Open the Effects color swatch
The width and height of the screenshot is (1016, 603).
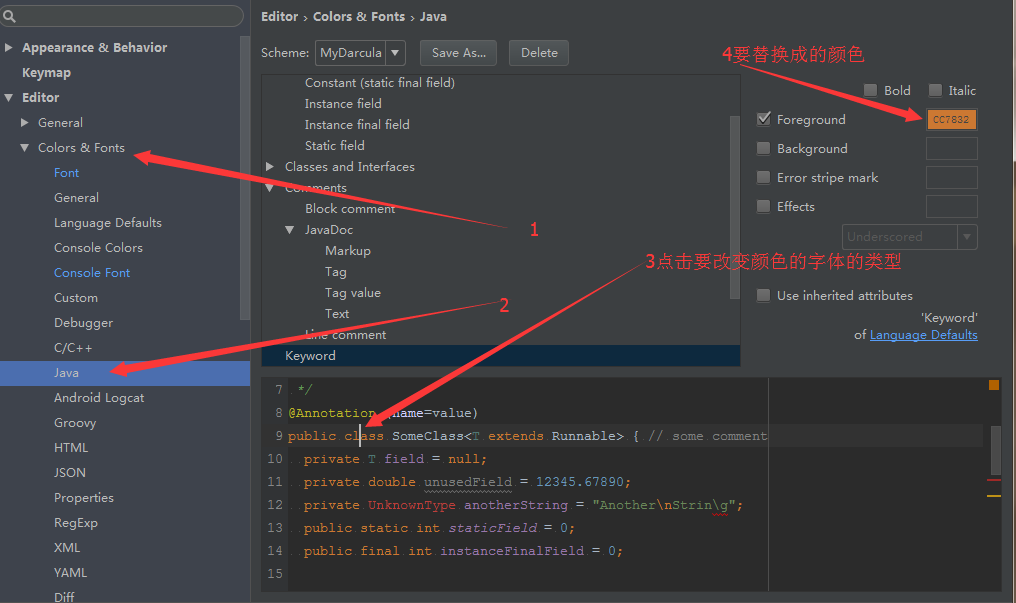pyautogui.click(x=951, y=207)
